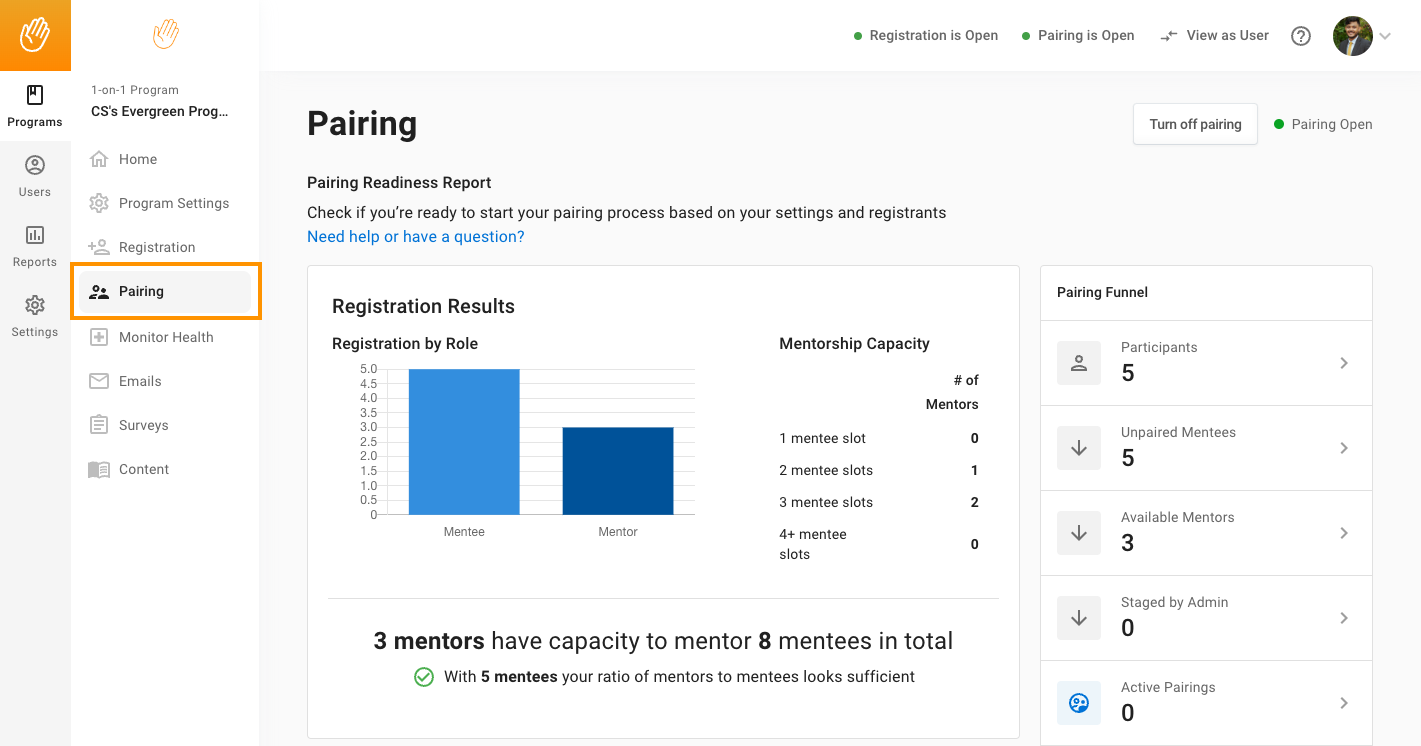Open the help question mark icon

point(1301,36)
